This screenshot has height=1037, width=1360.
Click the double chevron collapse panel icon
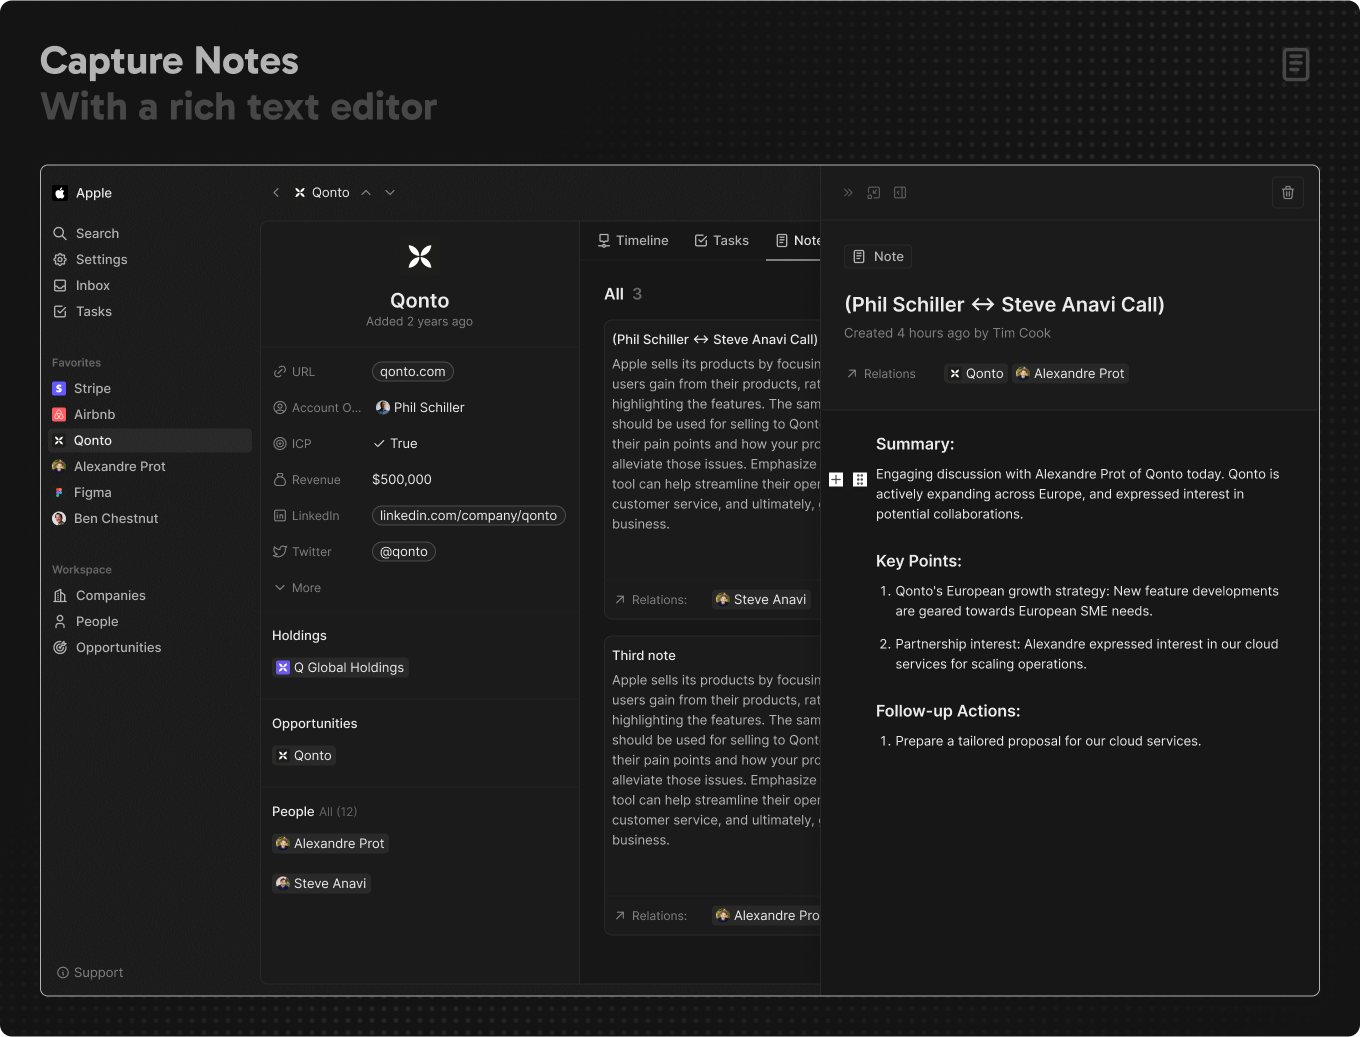[x=848, y=193]
